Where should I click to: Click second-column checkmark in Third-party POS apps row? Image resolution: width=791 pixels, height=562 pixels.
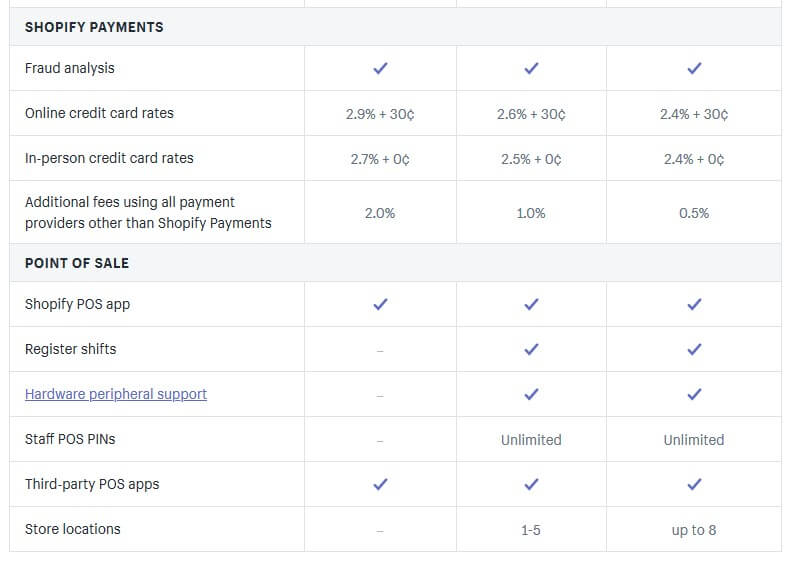tap(531, 484)
